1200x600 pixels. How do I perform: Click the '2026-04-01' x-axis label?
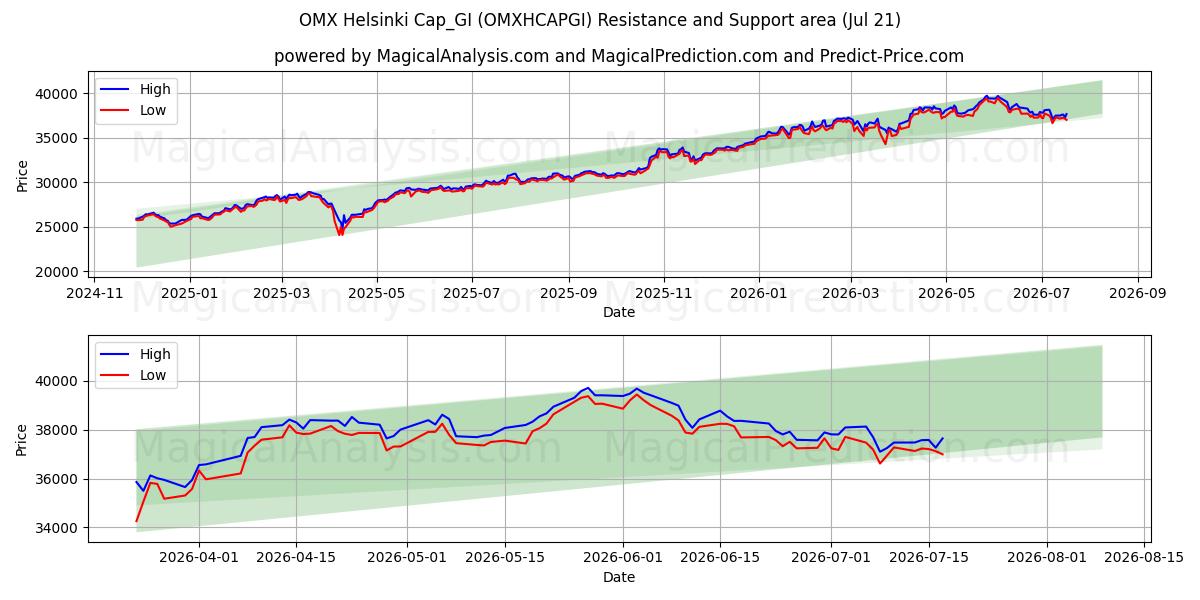tap(197, 559)
